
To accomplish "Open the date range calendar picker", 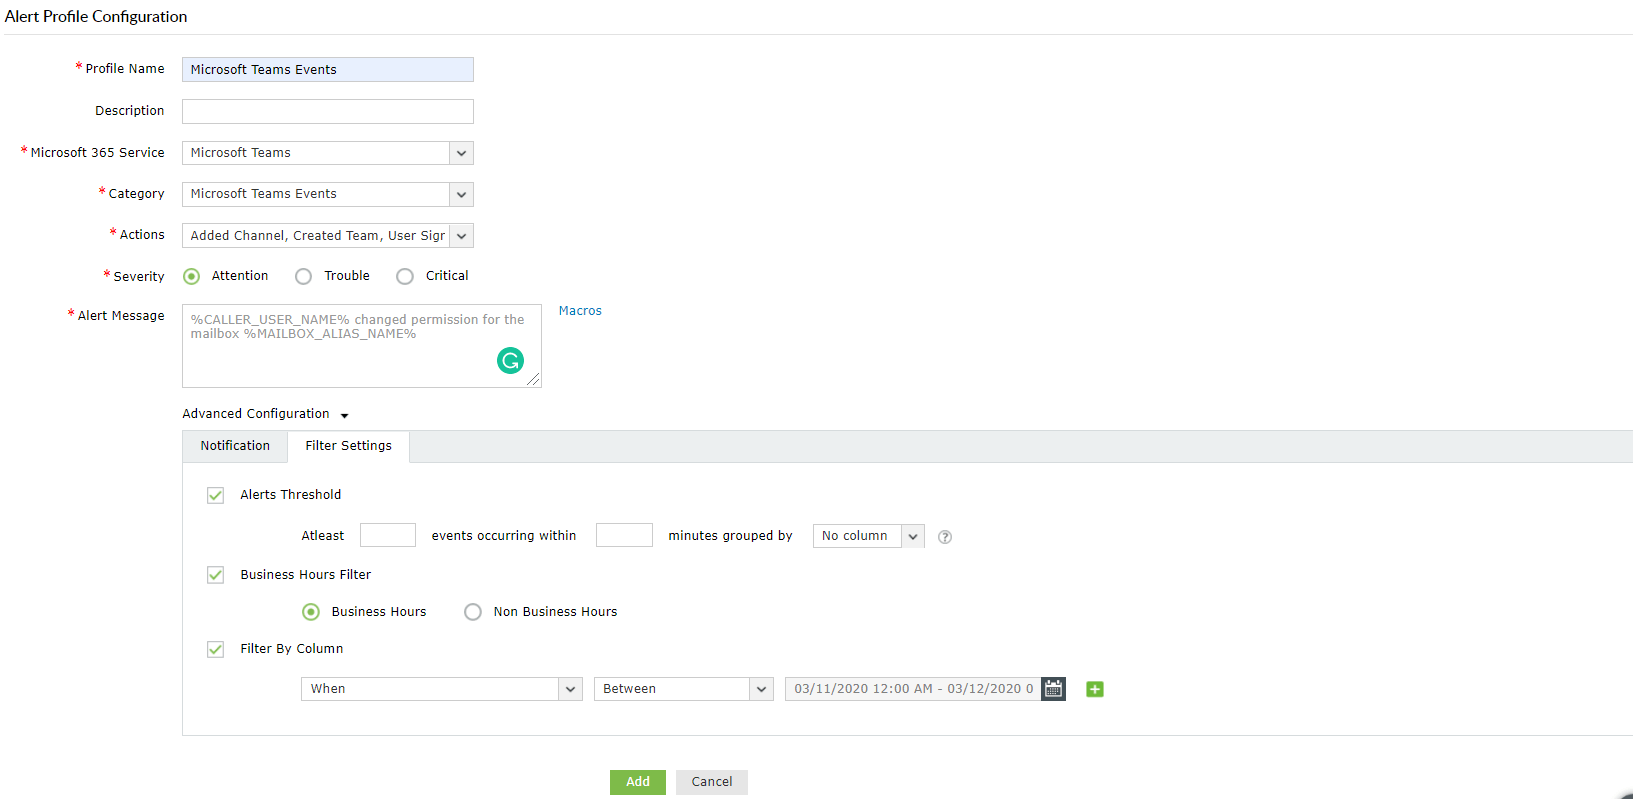I will click(1053, 689).
